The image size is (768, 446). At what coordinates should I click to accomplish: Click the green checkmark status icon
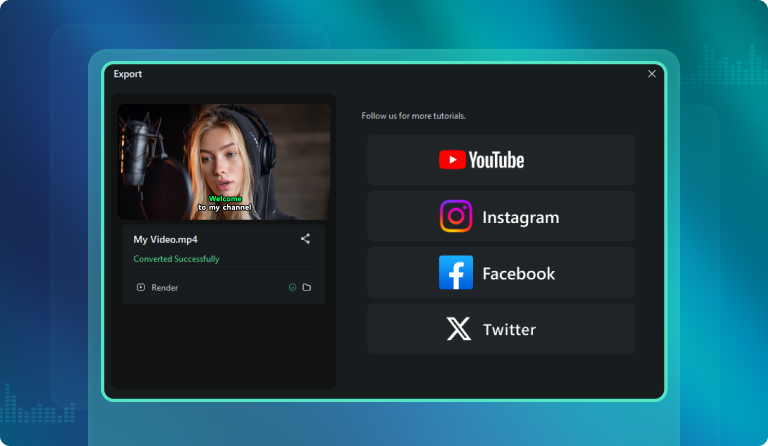click(292, 287)
